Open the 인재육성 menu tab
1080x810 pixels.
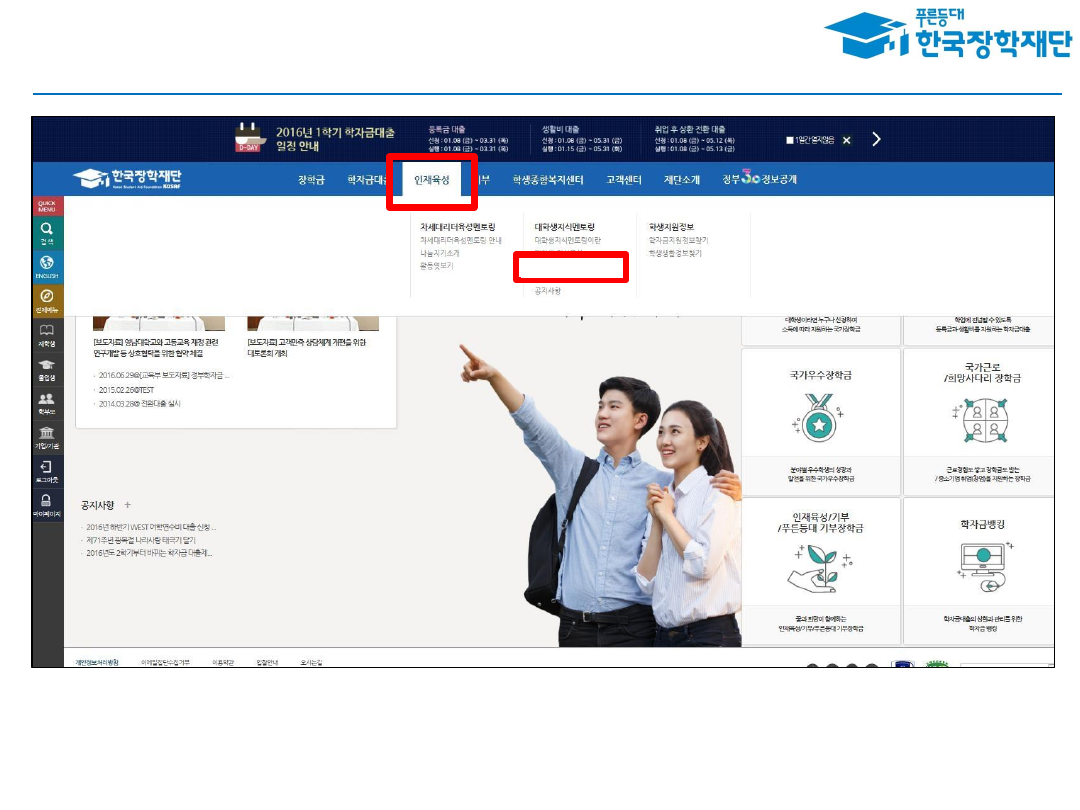[432, 180]
